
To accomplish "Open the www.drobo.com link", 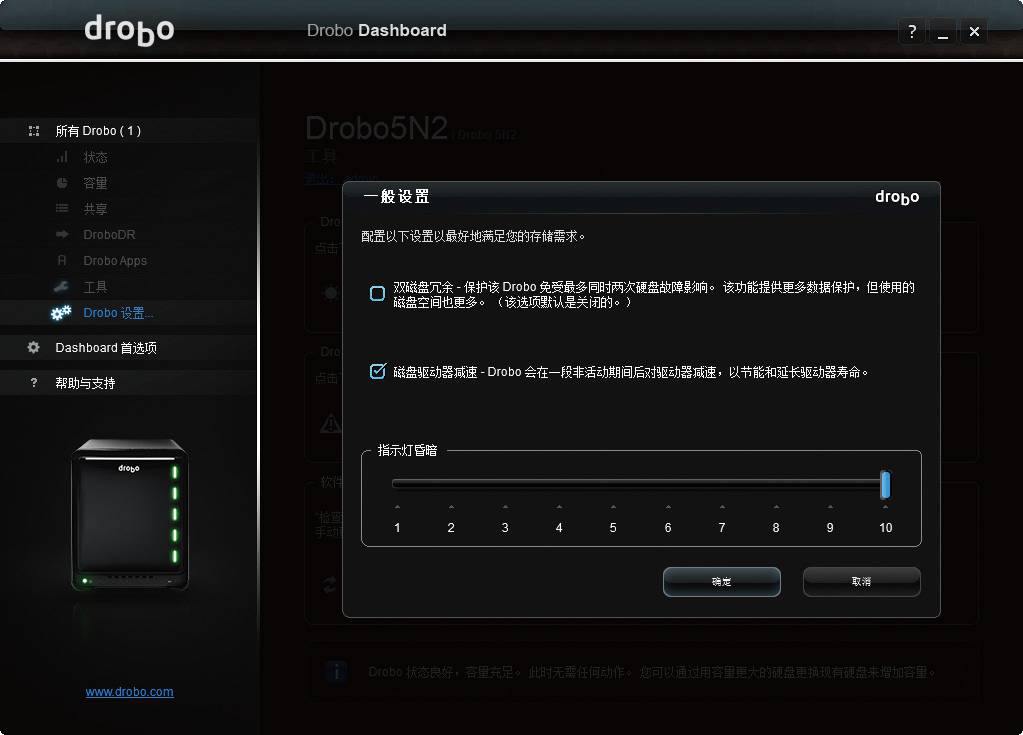I will click(129, 691).
